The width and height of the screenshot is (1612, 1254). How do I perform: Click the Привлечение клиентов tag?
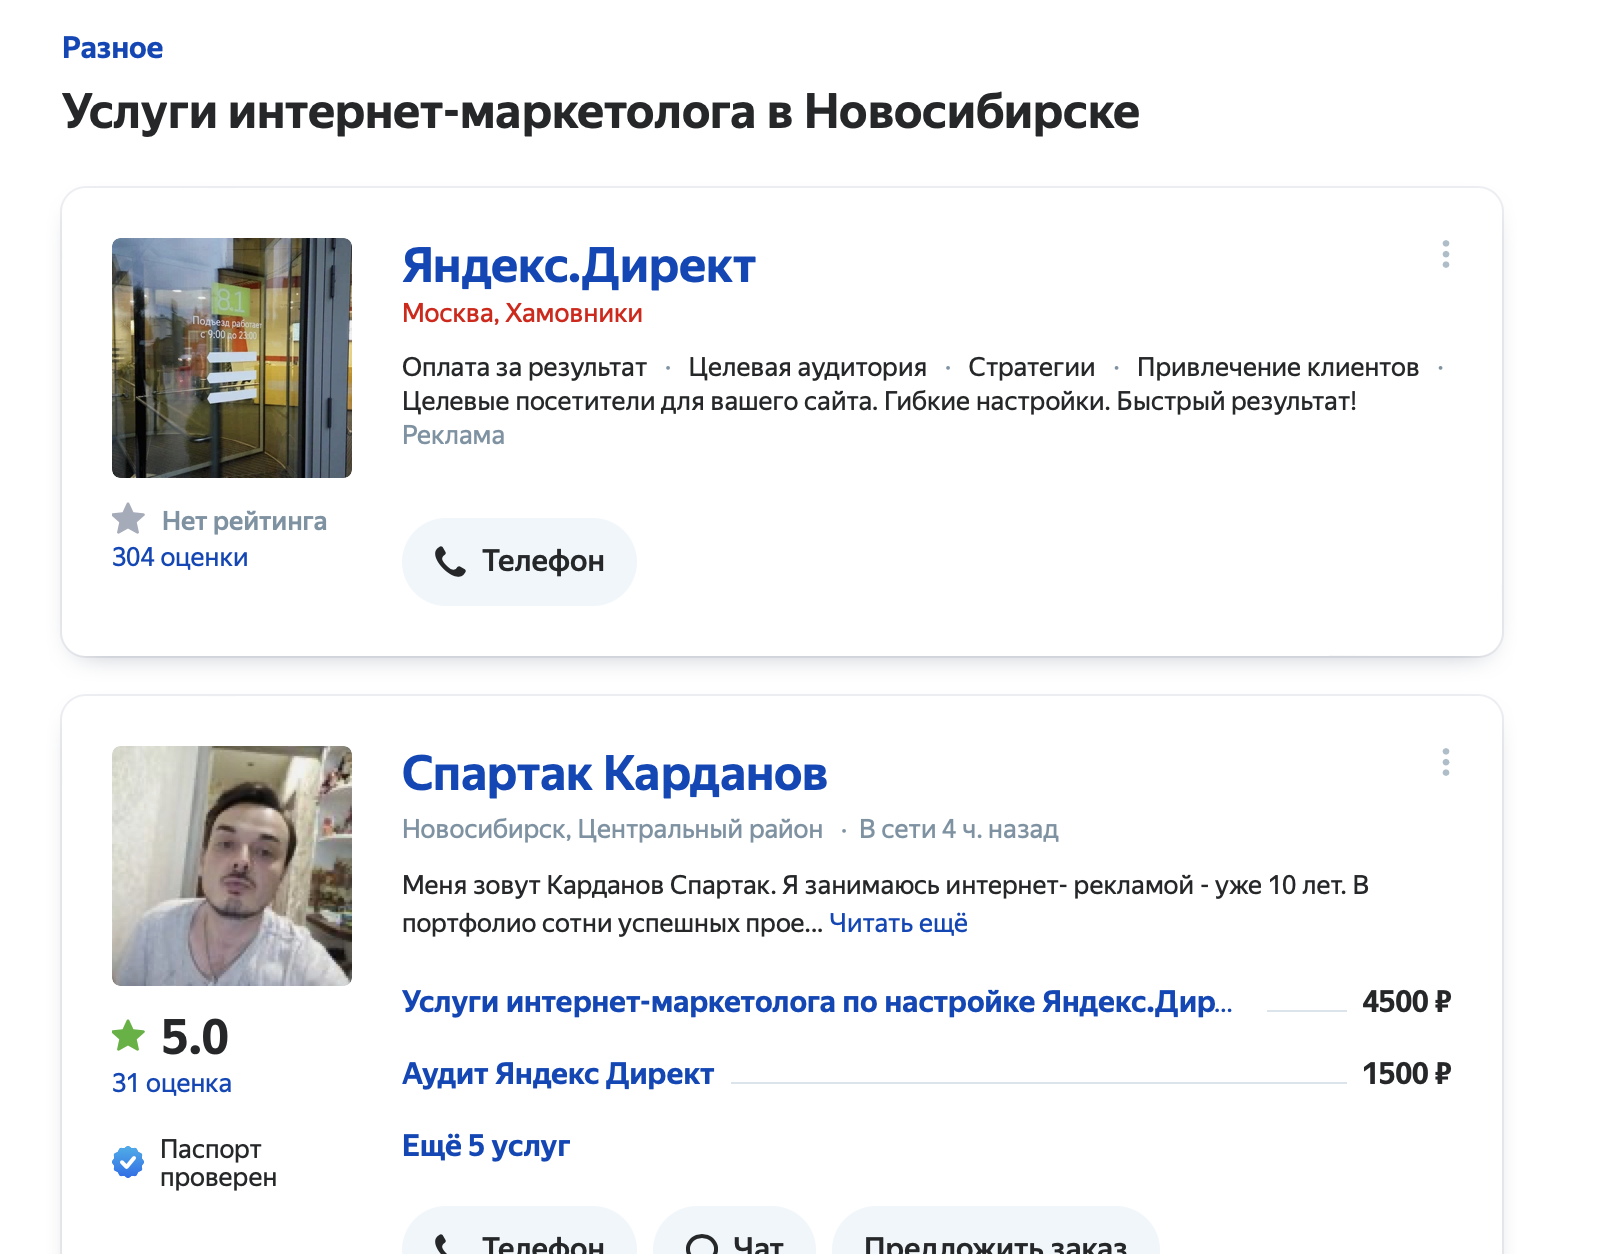tap(1277, 367)
